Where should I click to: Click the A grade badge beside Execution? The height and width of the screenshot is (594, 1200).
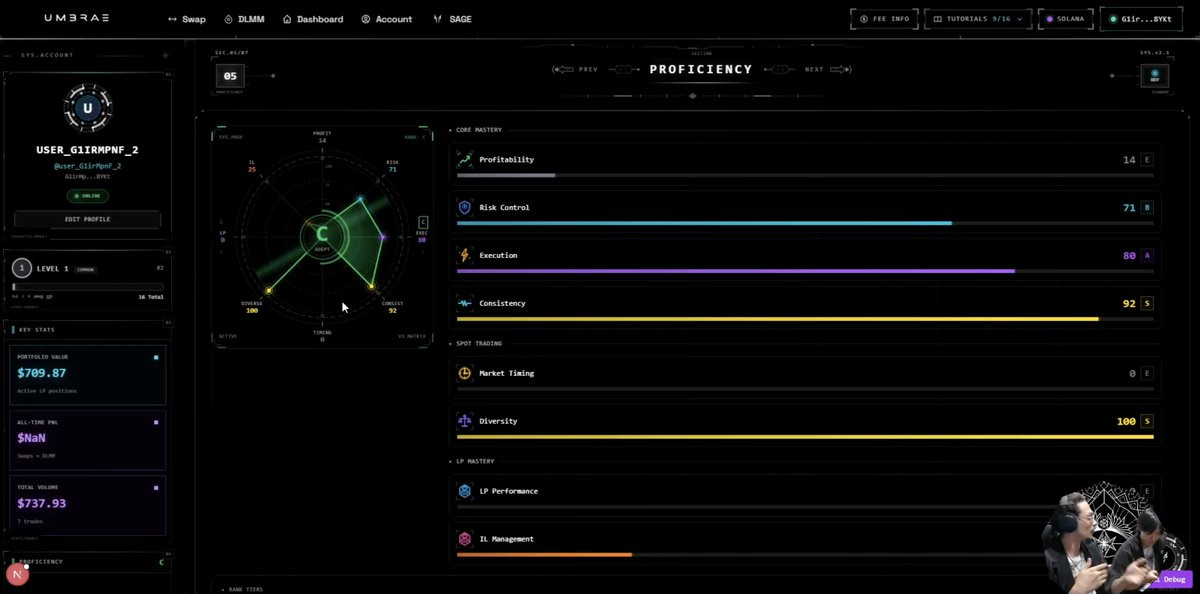click(1147, 256)
